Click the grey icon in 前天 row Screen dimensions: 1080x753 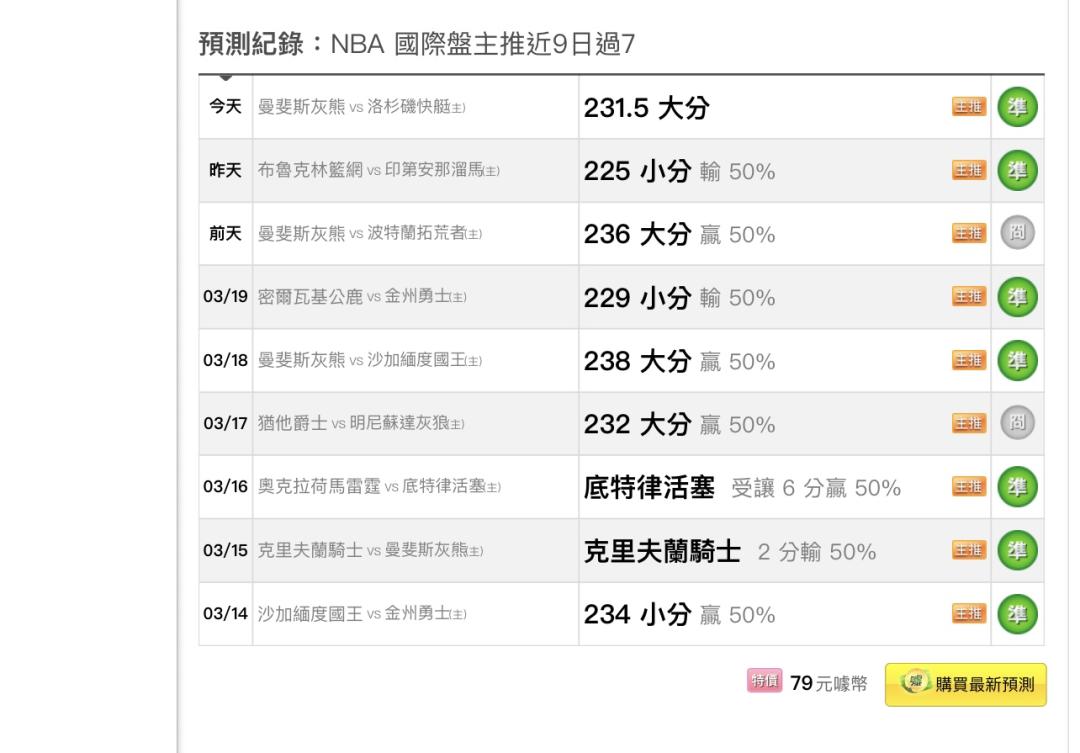(x=1017, y=233)
